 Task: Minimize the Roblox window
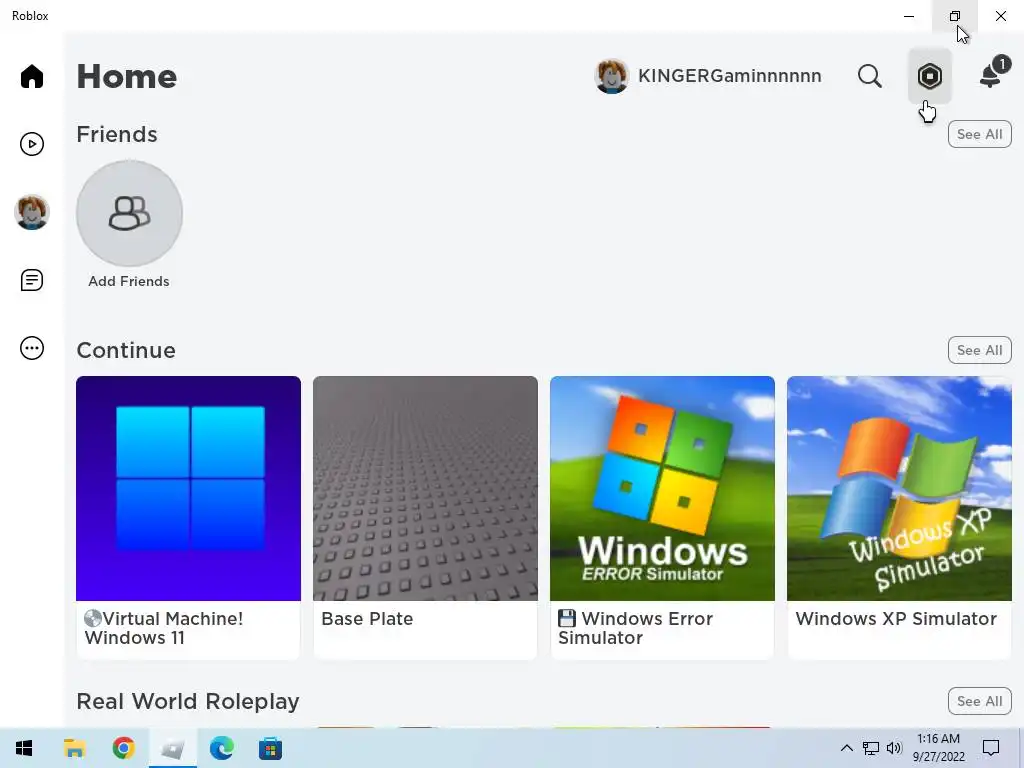point(909,16)
